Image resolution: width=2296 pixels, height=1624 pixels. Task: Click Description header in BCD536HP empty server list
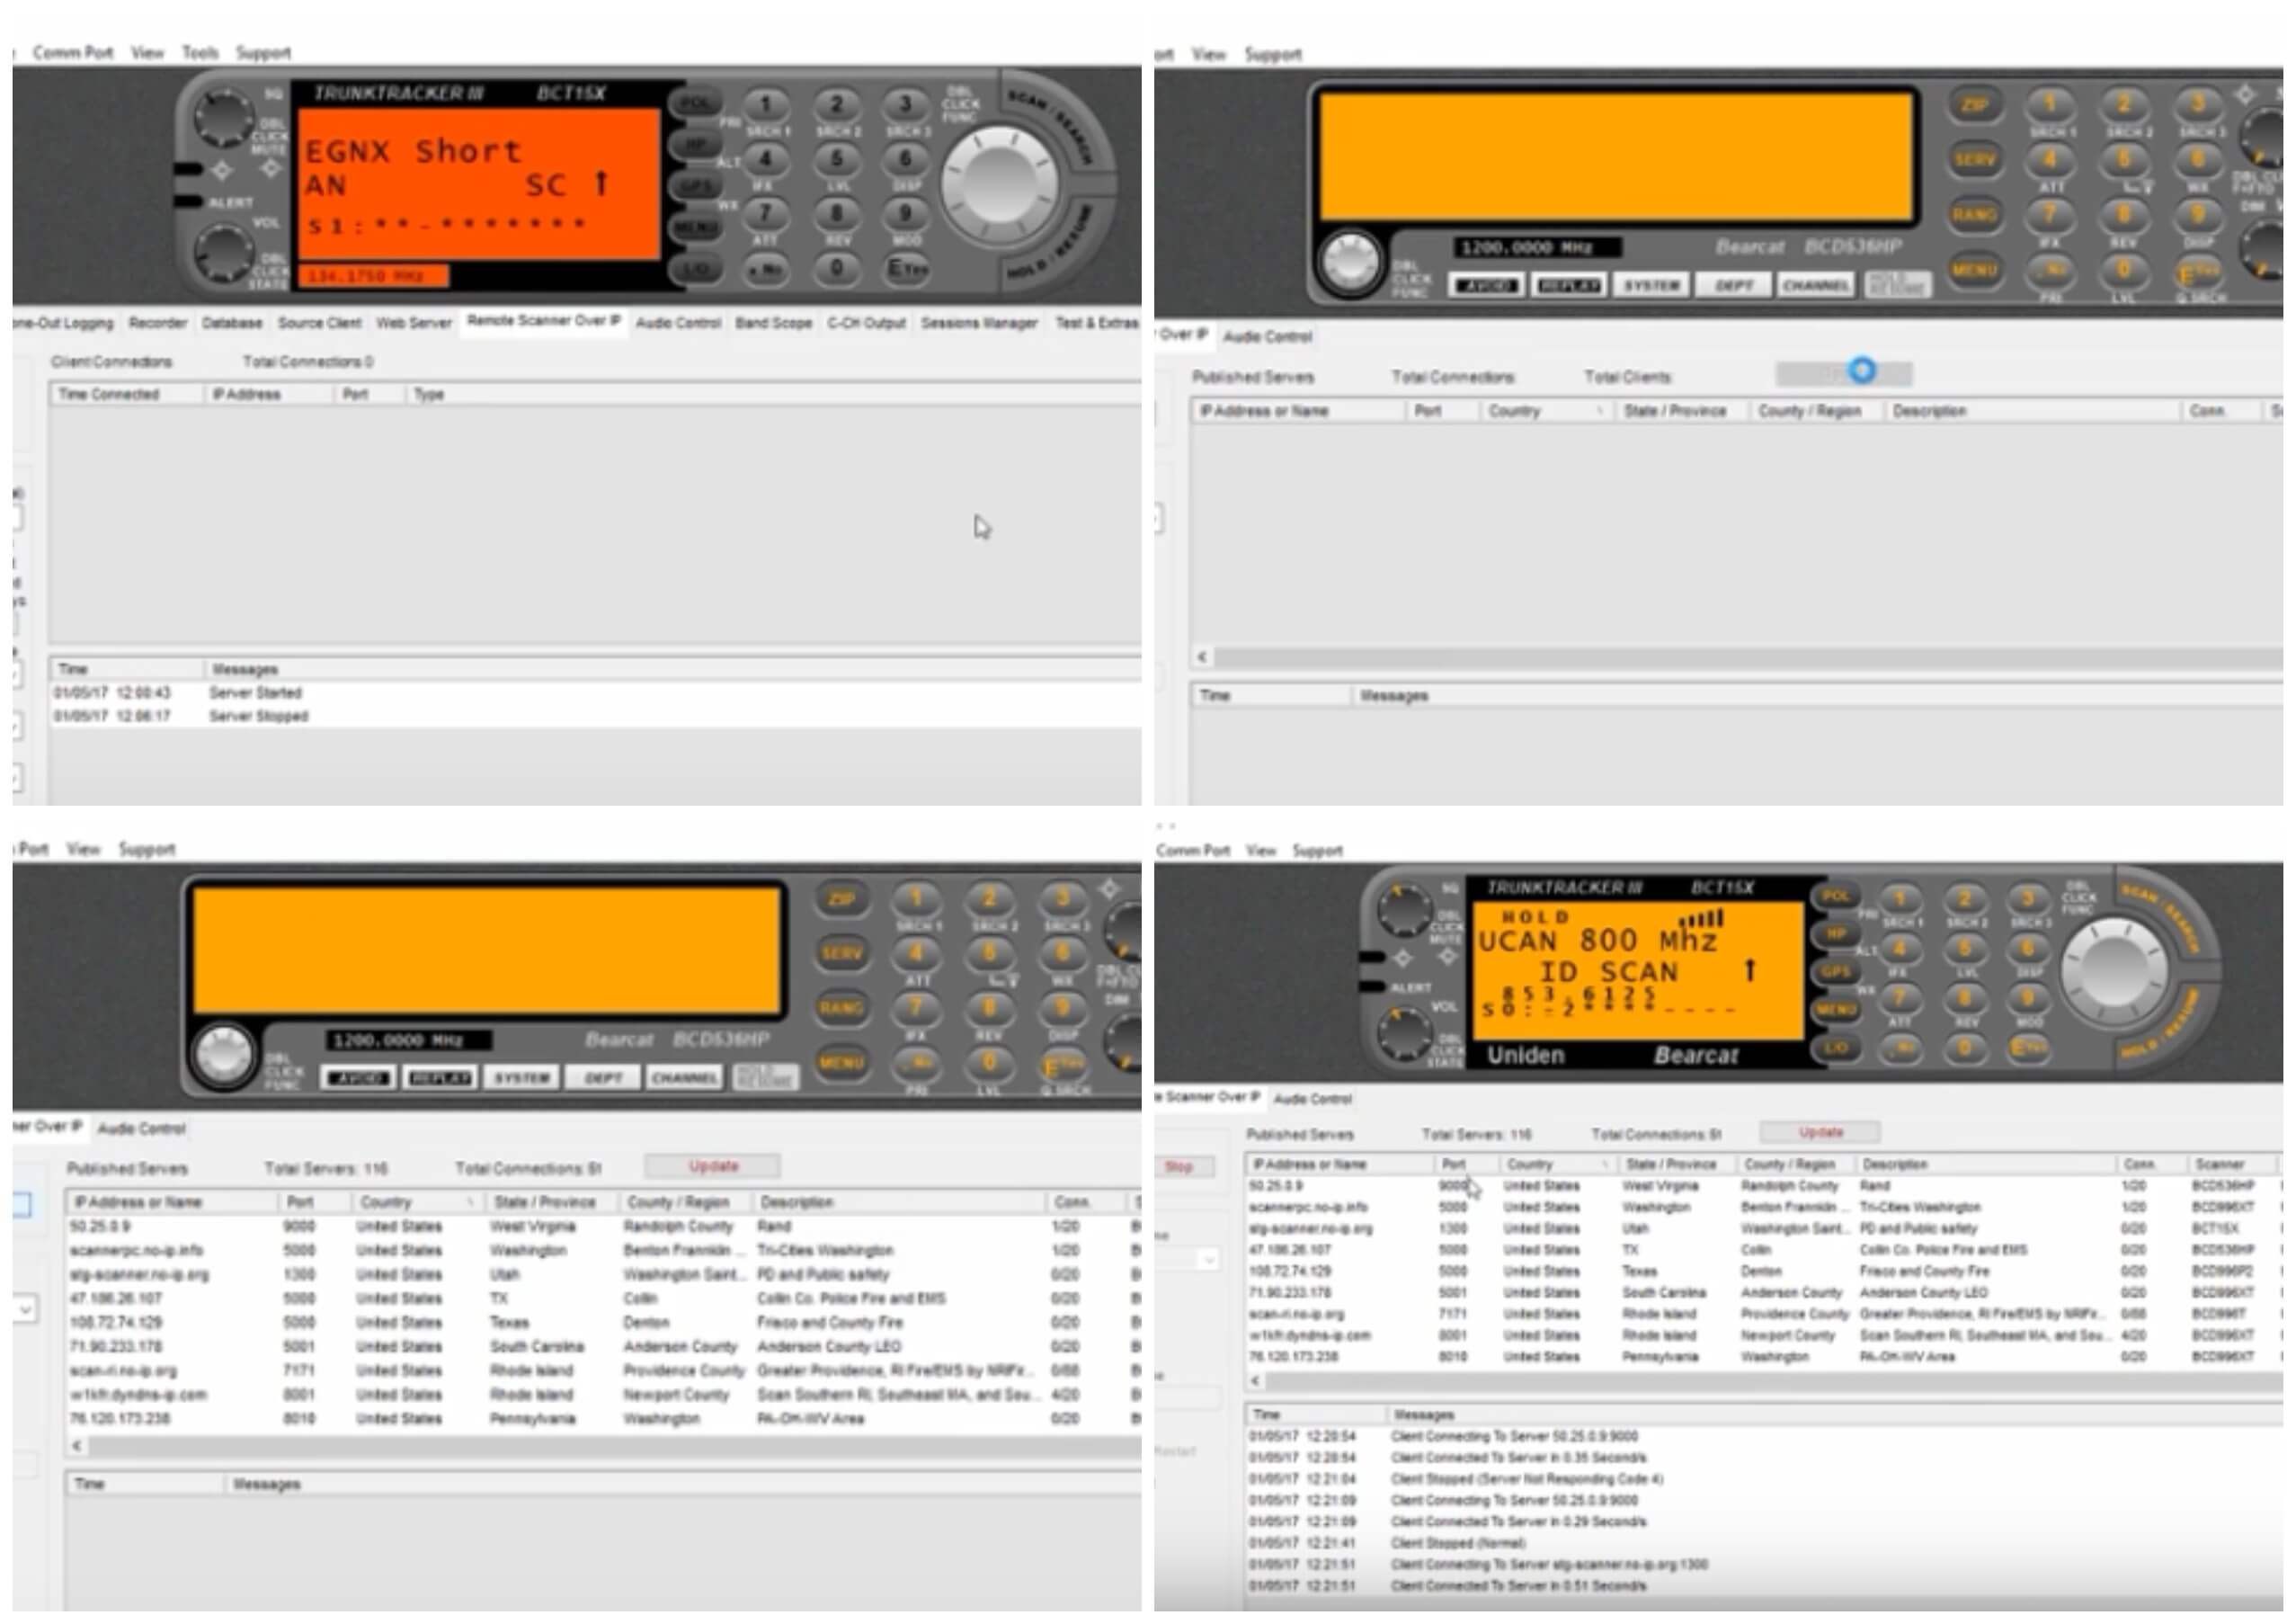tap(2031, 411)
